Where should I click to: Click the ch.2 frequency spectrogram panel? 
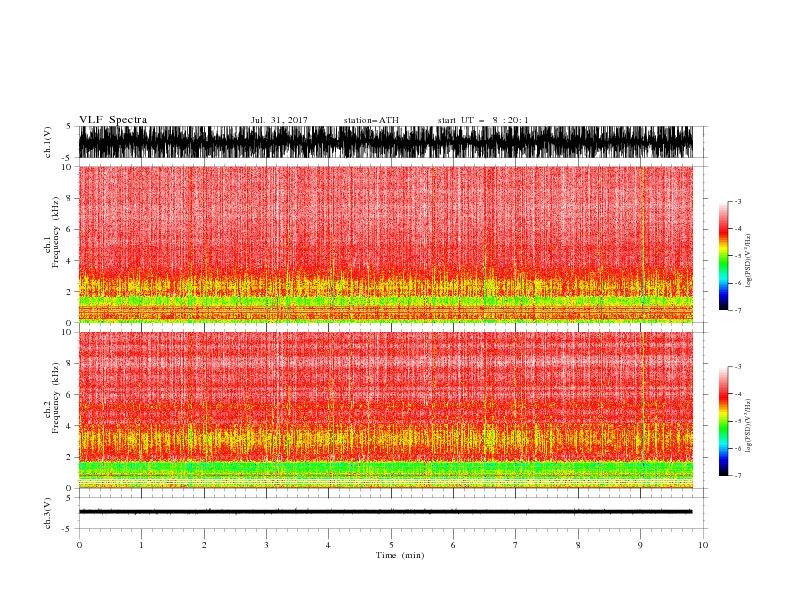tap(386, 410)
